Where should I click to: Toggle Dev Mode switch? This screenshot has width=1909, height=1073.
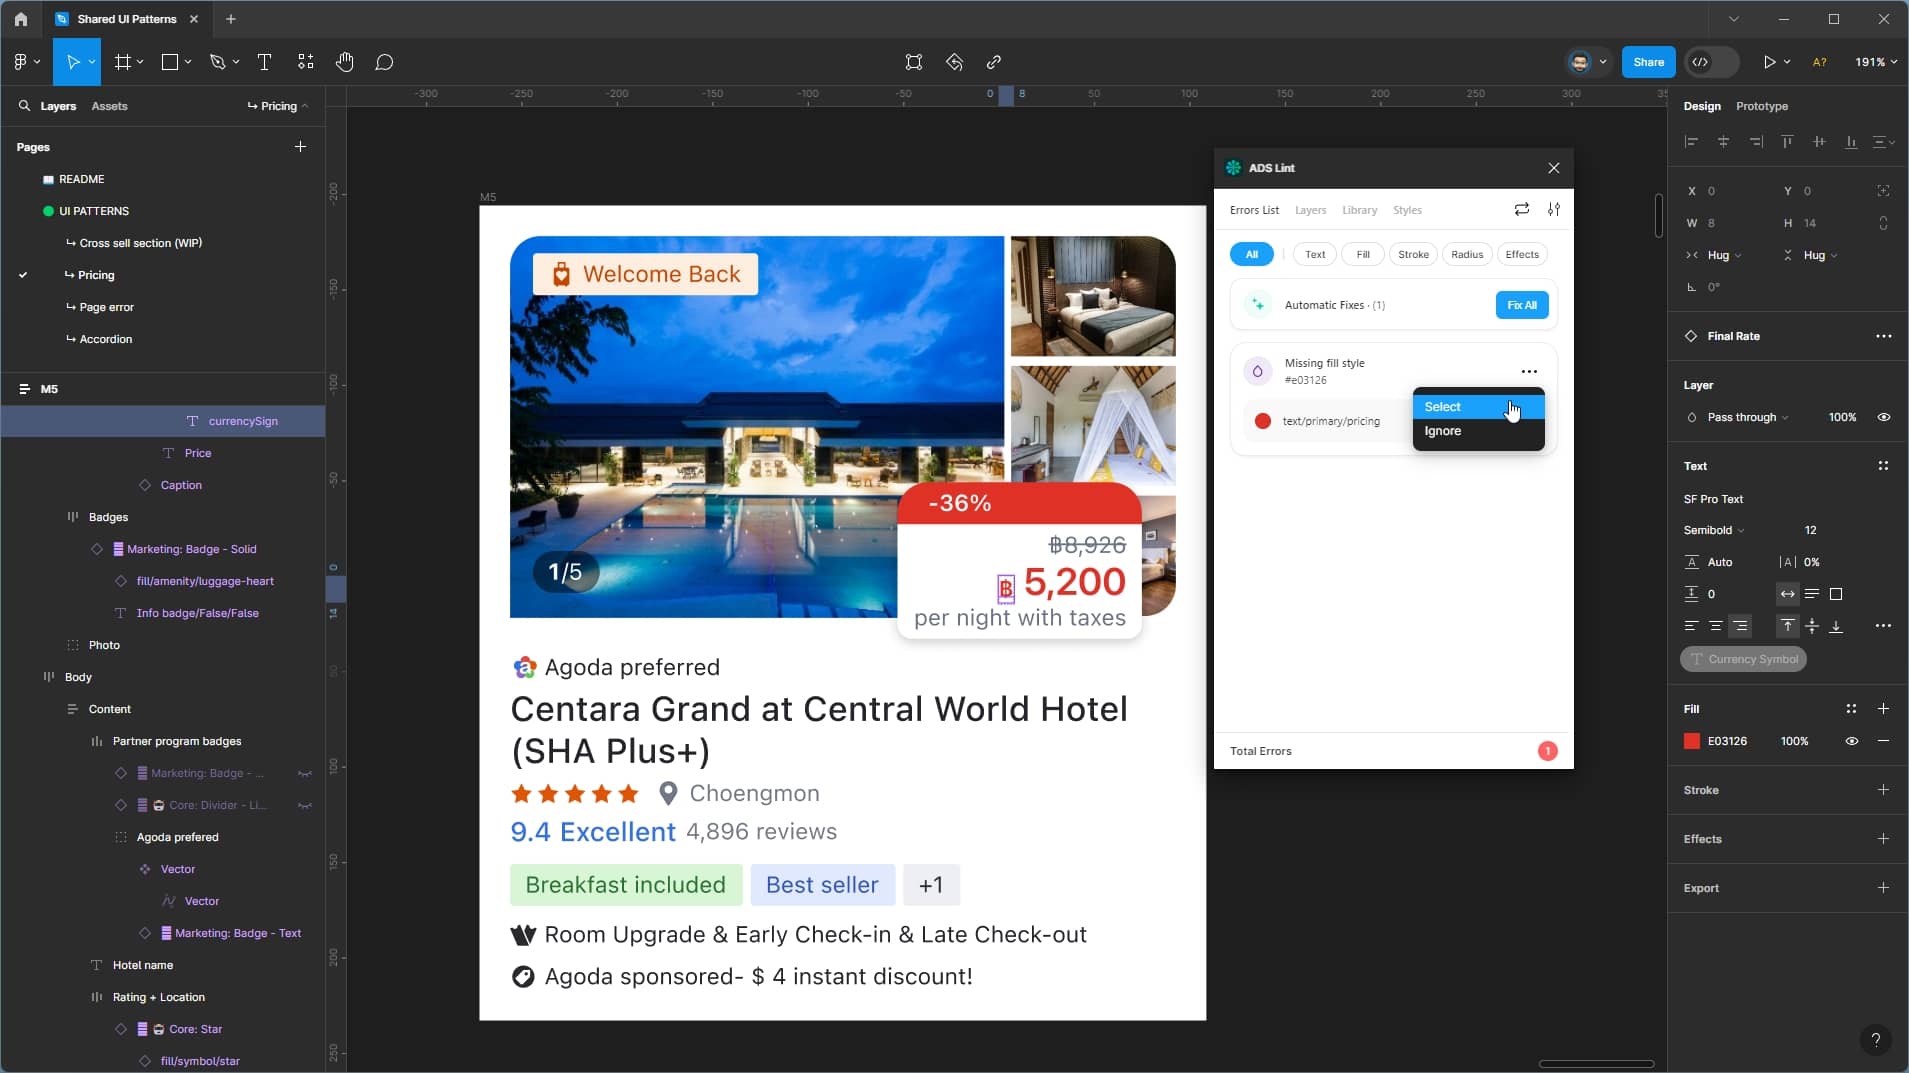pyautogui.click(x=1710, y=62)
